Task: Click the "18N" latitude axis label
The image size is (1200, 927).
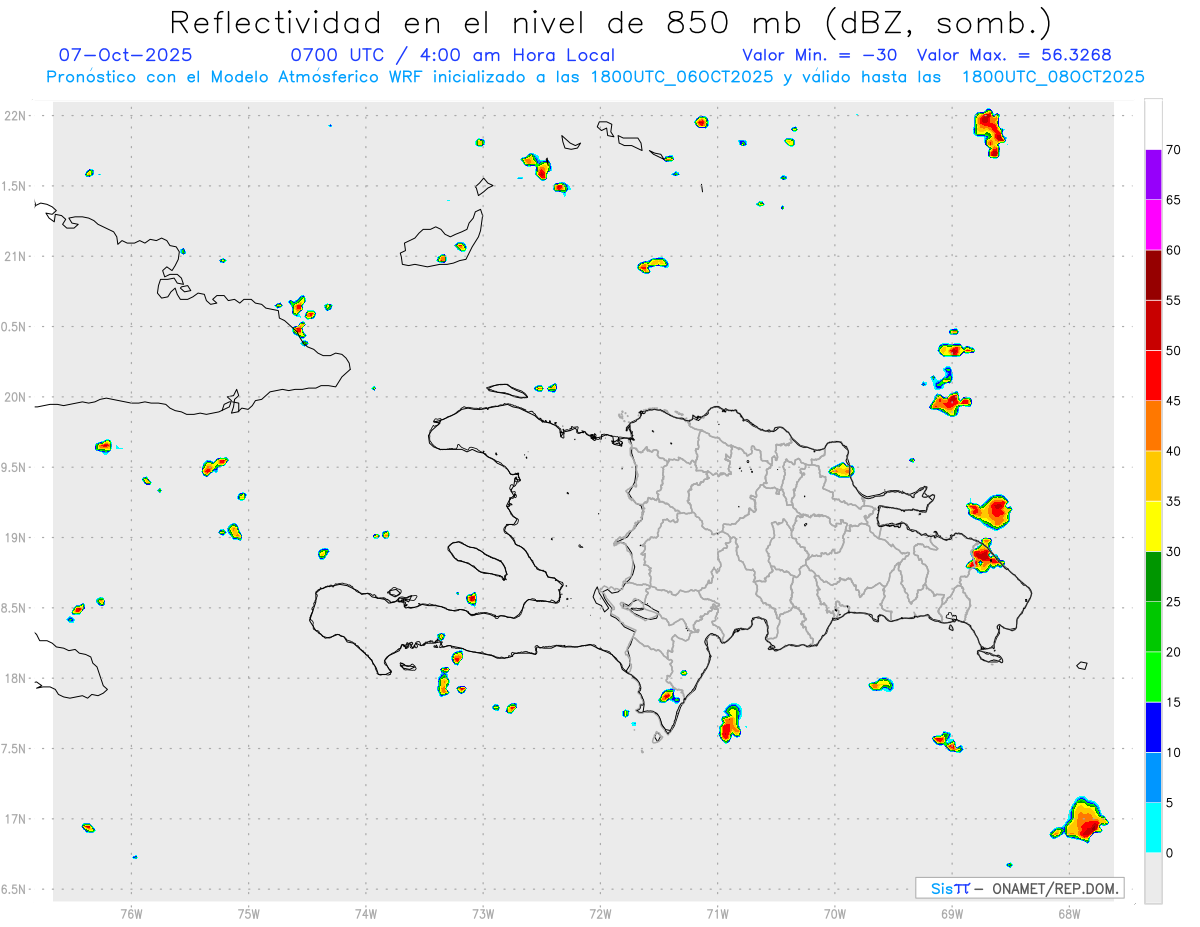Action: (17, 678)
